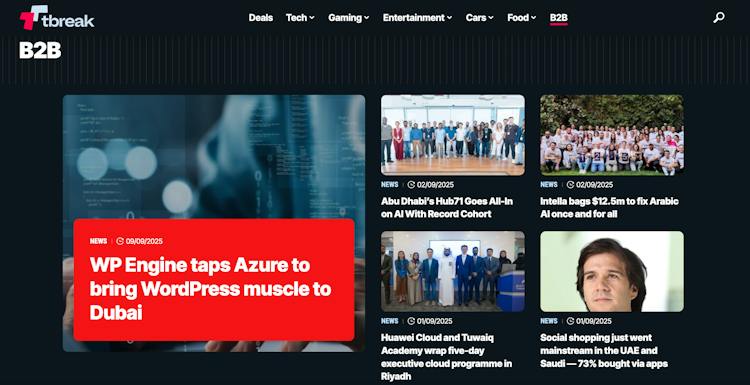Viewport: 750px width, 385px height.
Task: Expand the Tech menu chevron
Action: 312,18
